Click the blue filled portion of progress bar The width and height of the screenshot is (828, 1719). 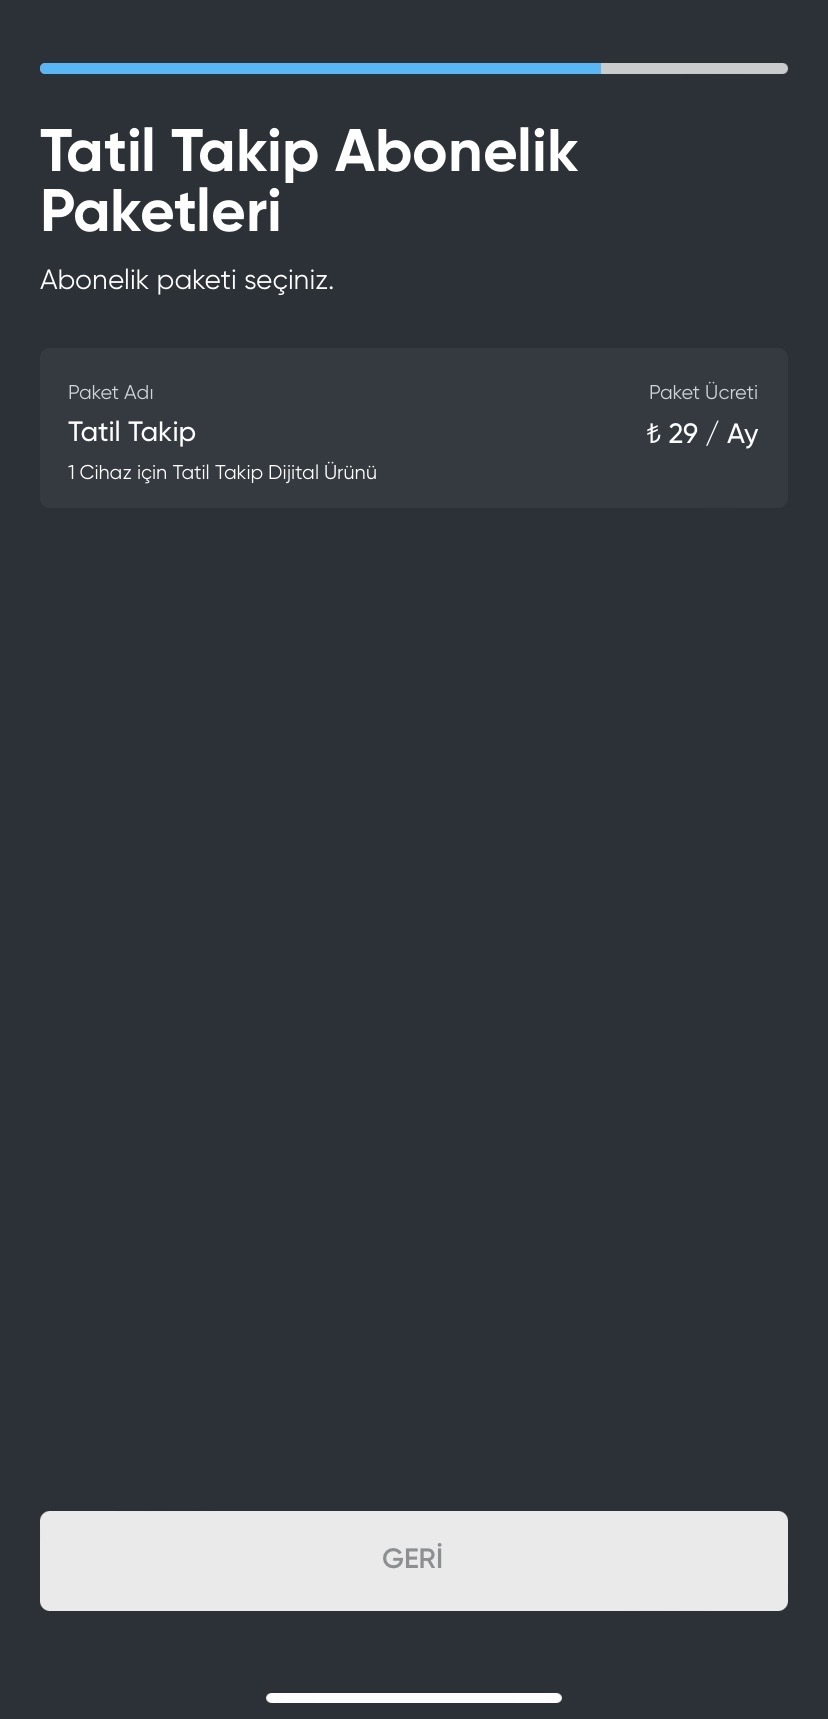(320, 69)
